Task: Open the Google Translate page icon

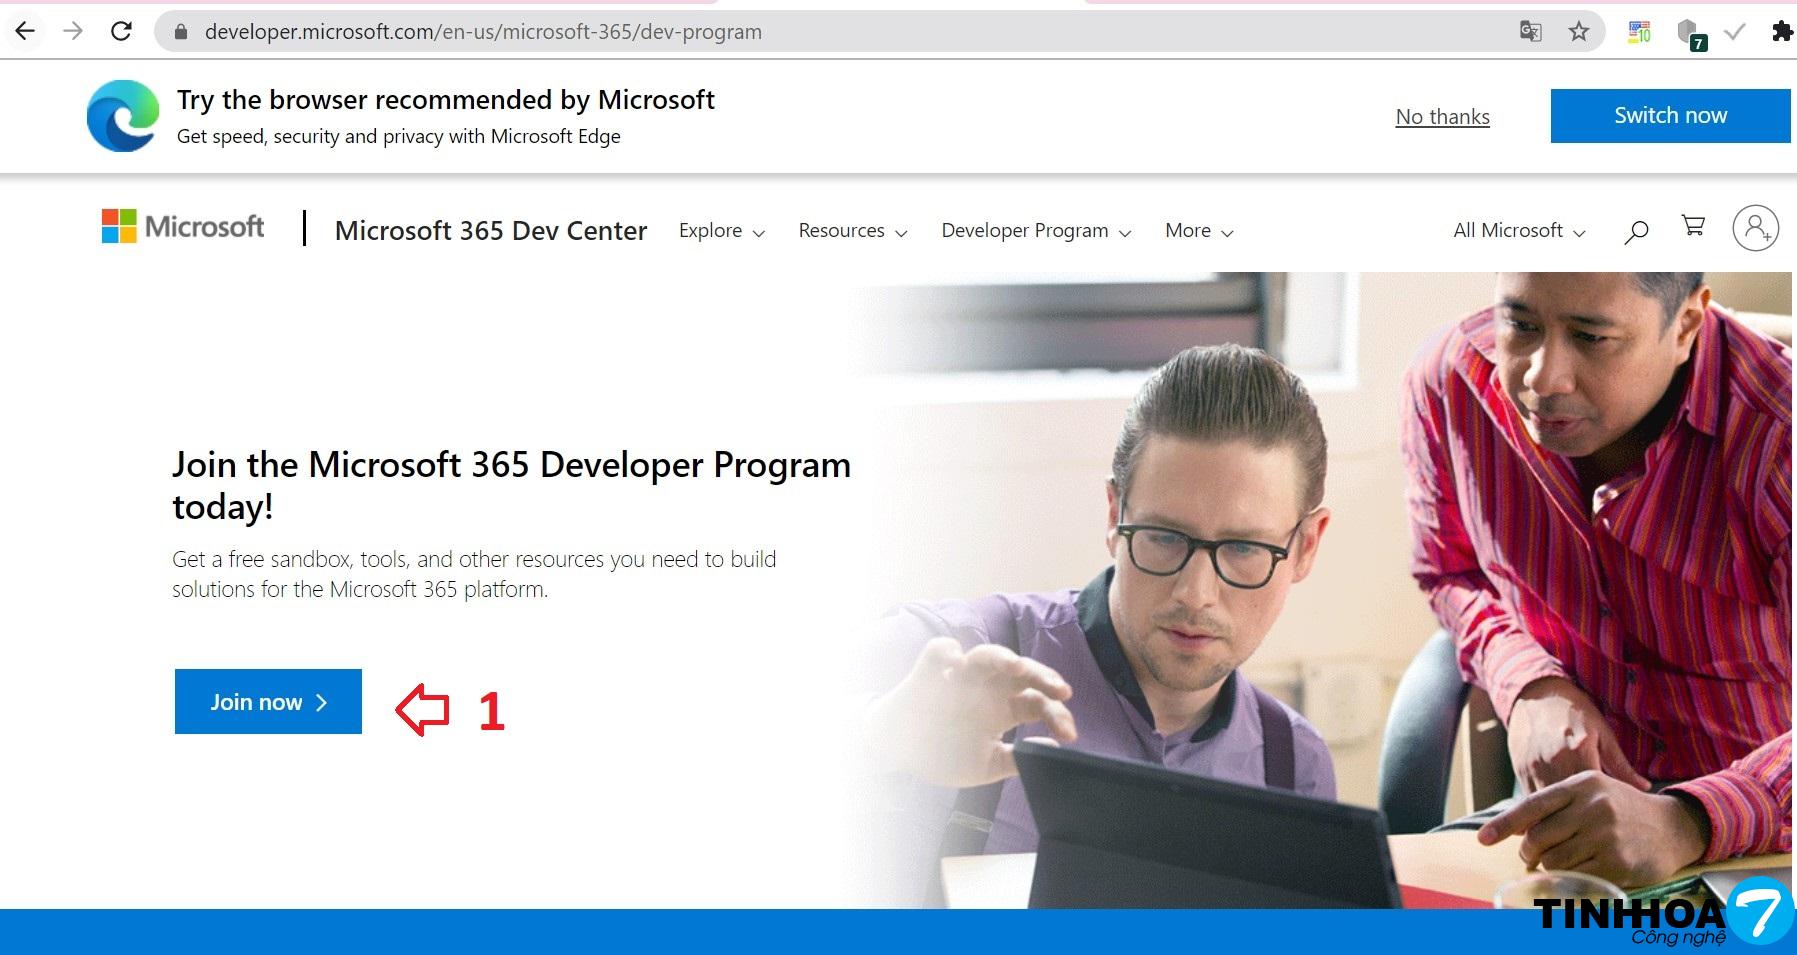Action: 1530,32
